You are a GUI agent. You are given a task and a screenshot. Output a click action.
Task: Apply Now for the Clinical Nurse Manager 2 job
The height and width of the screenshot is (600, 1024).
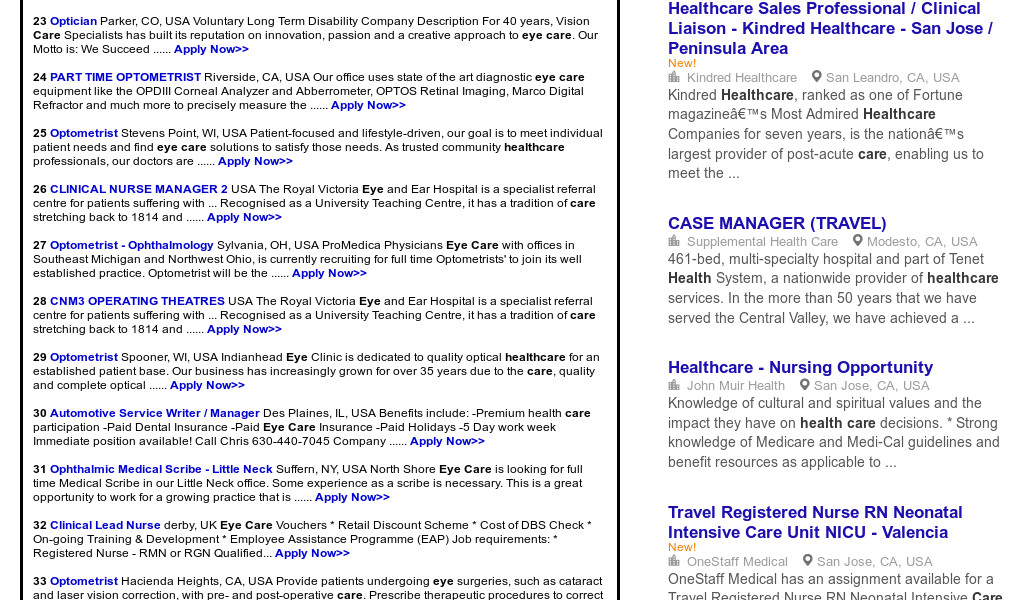pos(244,218)
